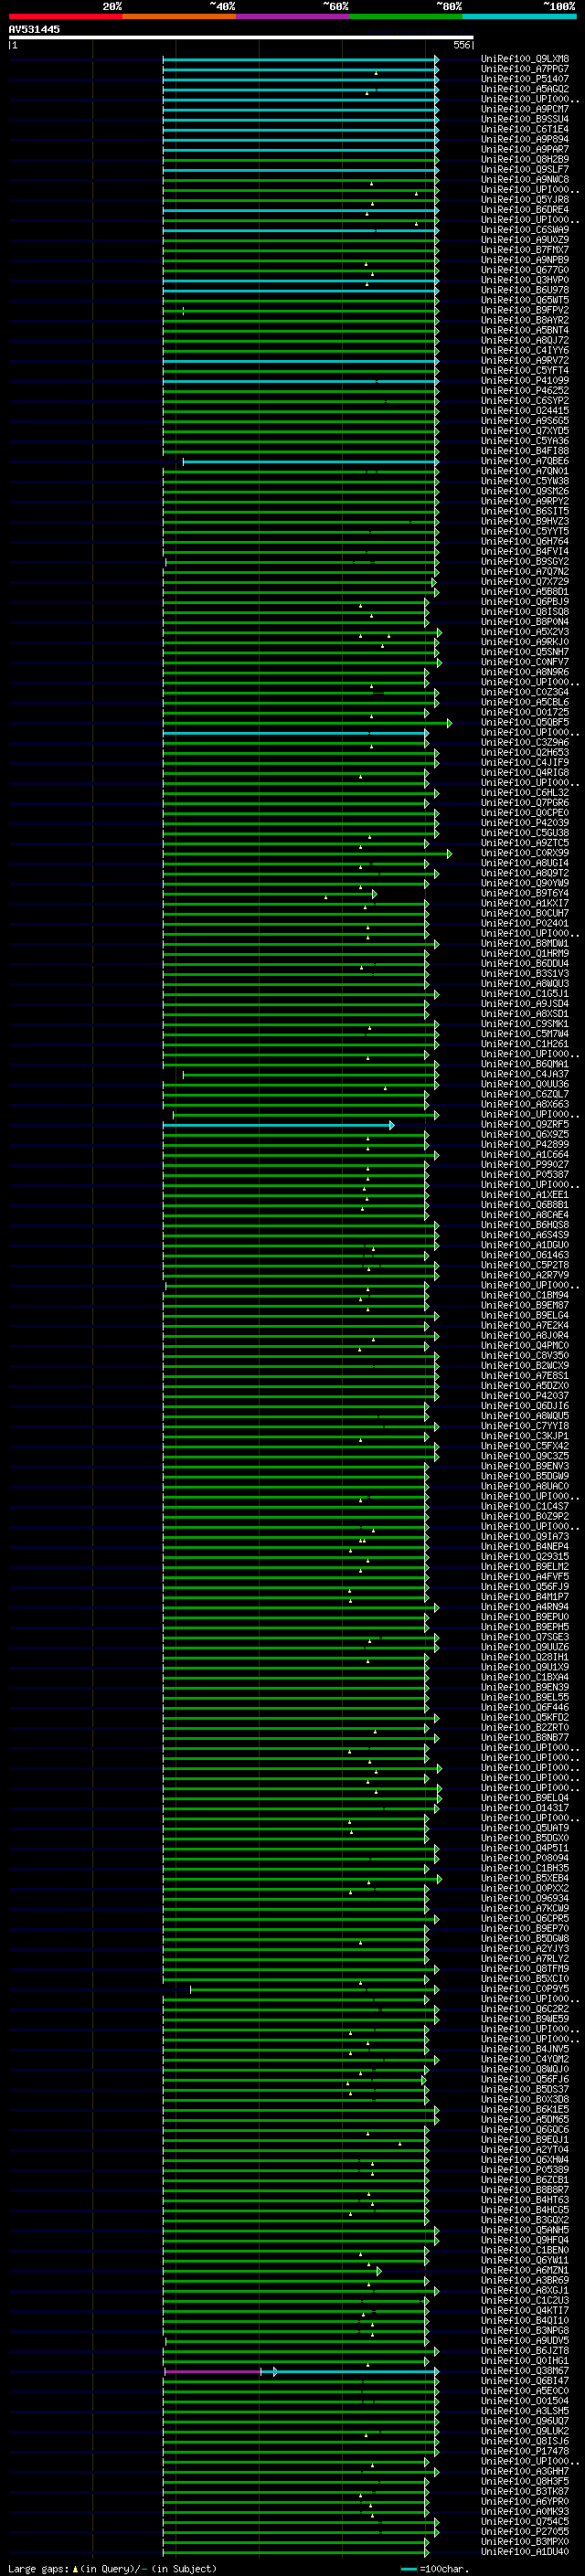The width and height of the screenshot is (585, 2576).
Task: Select hit UniRef100_P42037
Action: tap(525, 1396)
